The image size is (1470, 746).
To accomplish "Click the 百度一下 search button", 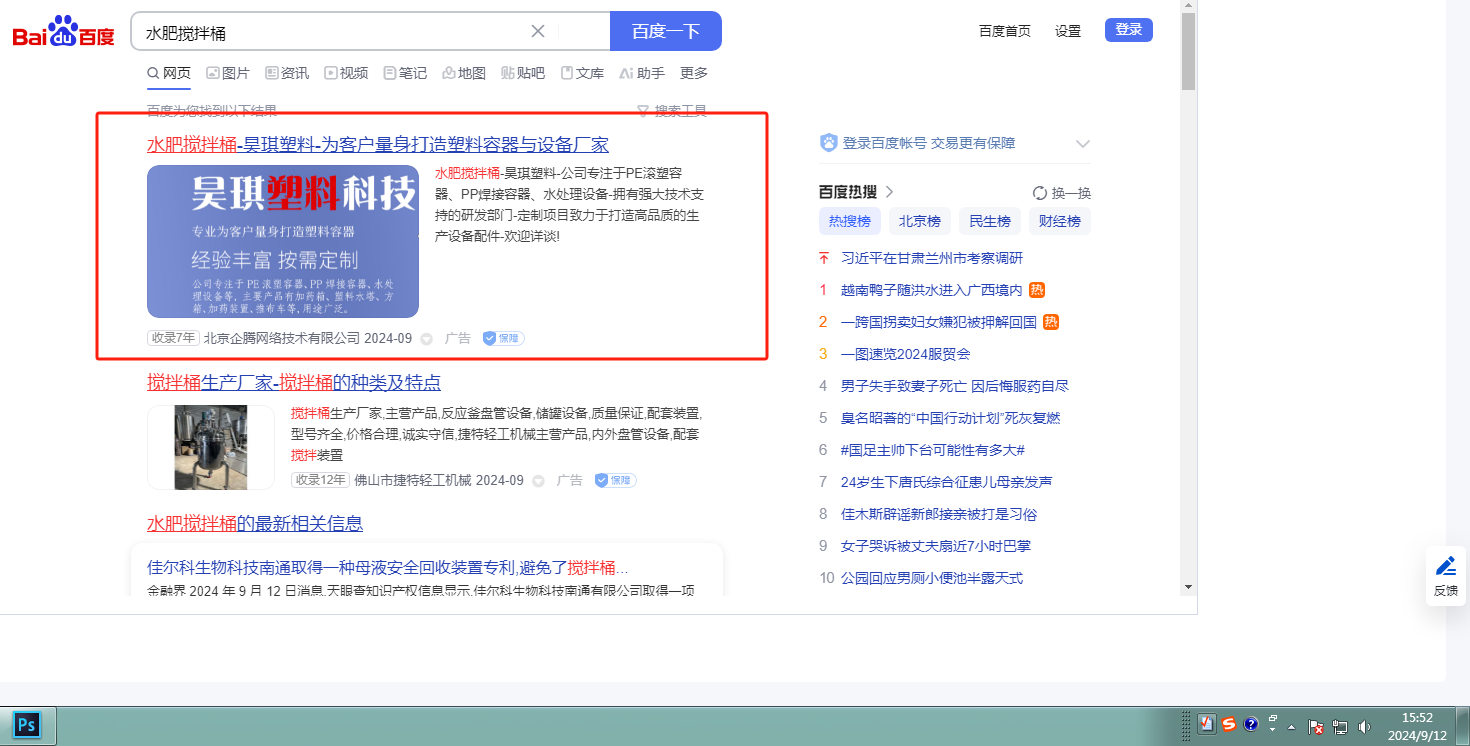I will click(666, 31).
